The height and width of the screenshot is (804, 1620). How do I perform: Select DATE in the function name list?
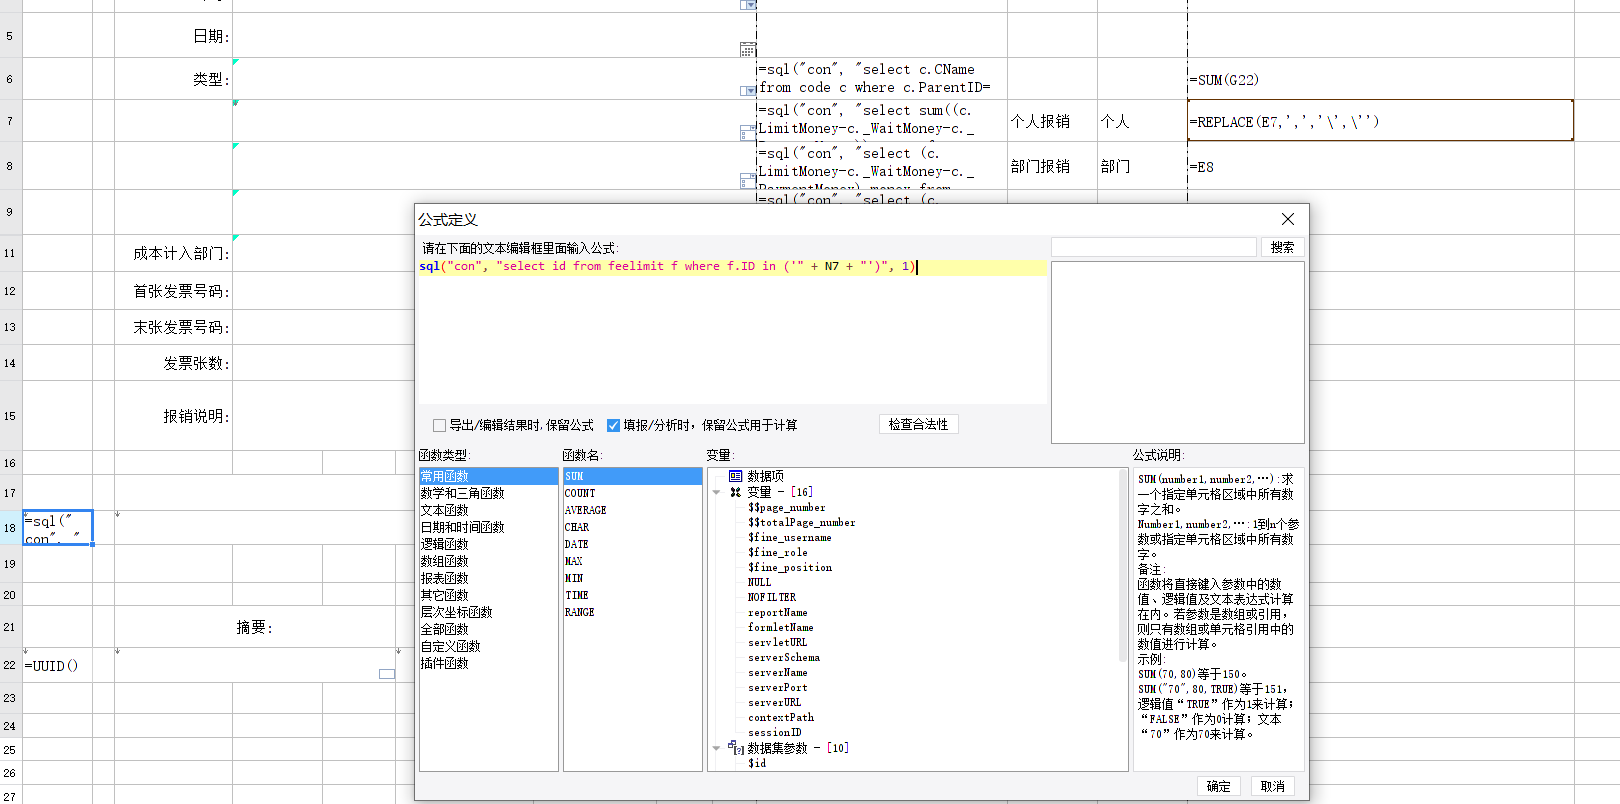[x=632, y=544]
